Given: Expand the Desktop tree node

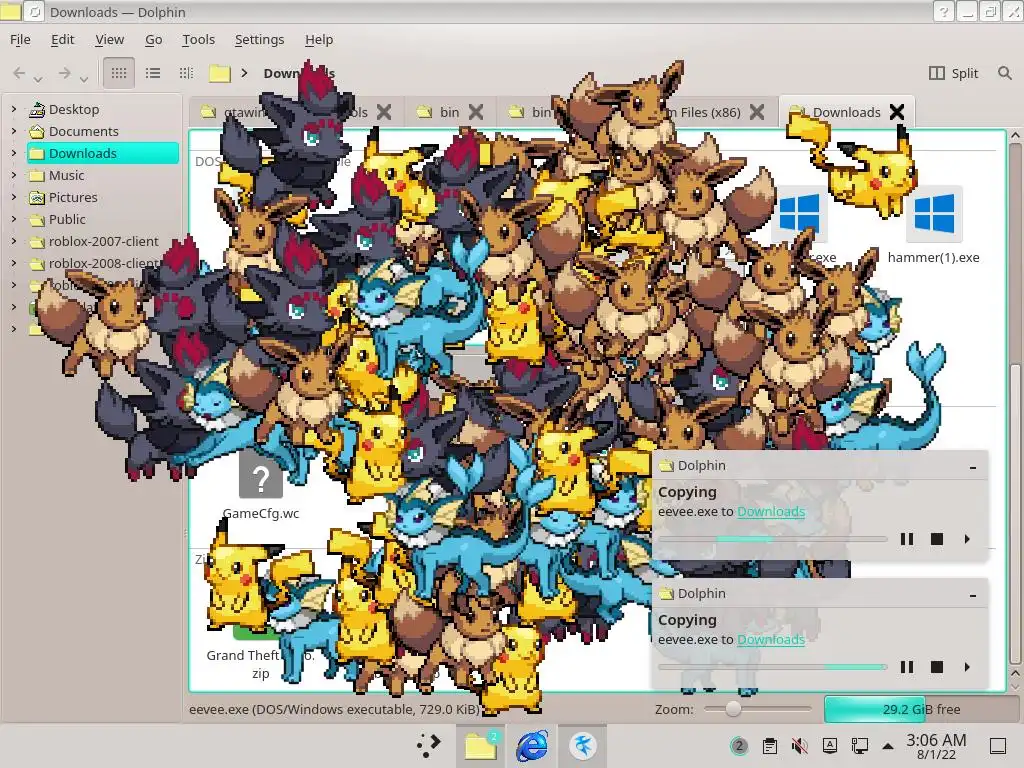Looking at the screenshot, I should coord(14,109).
